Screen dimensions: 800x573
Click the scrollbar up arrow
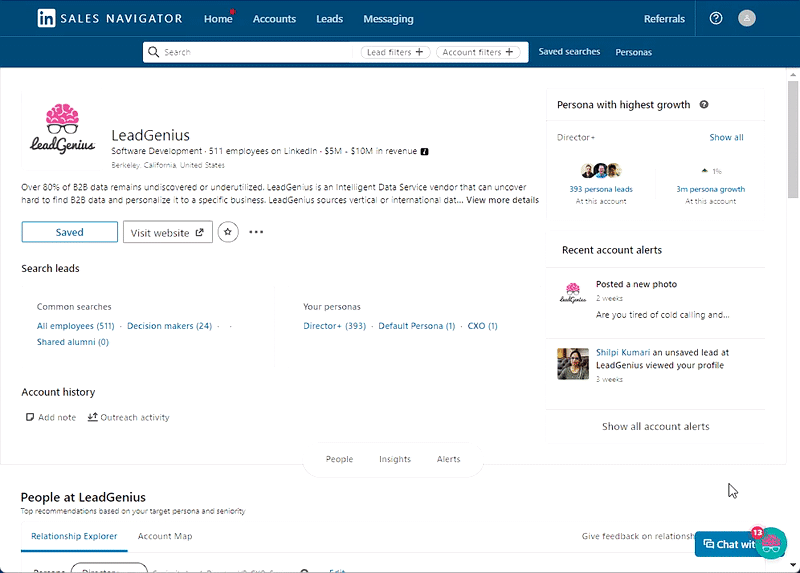click(793, 74)
